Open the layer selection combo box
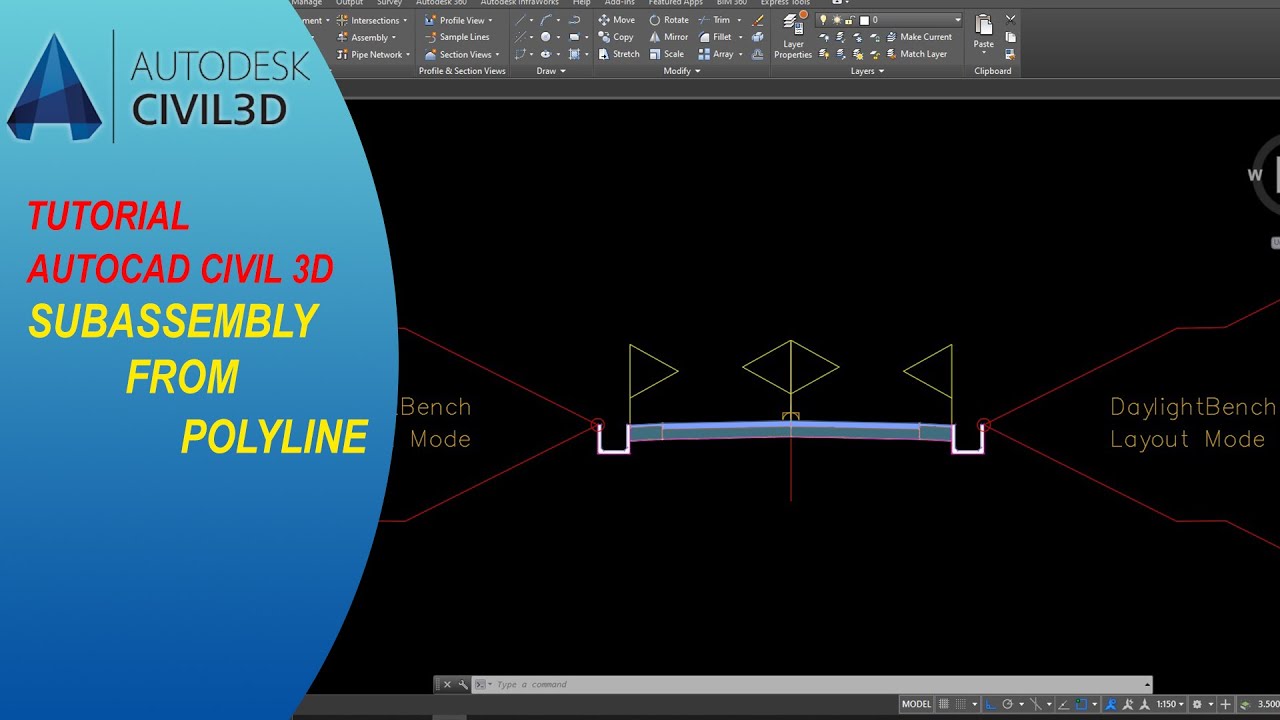This screenshot has height=720, width=1280. pyautogui.click(x=889, y=20)
